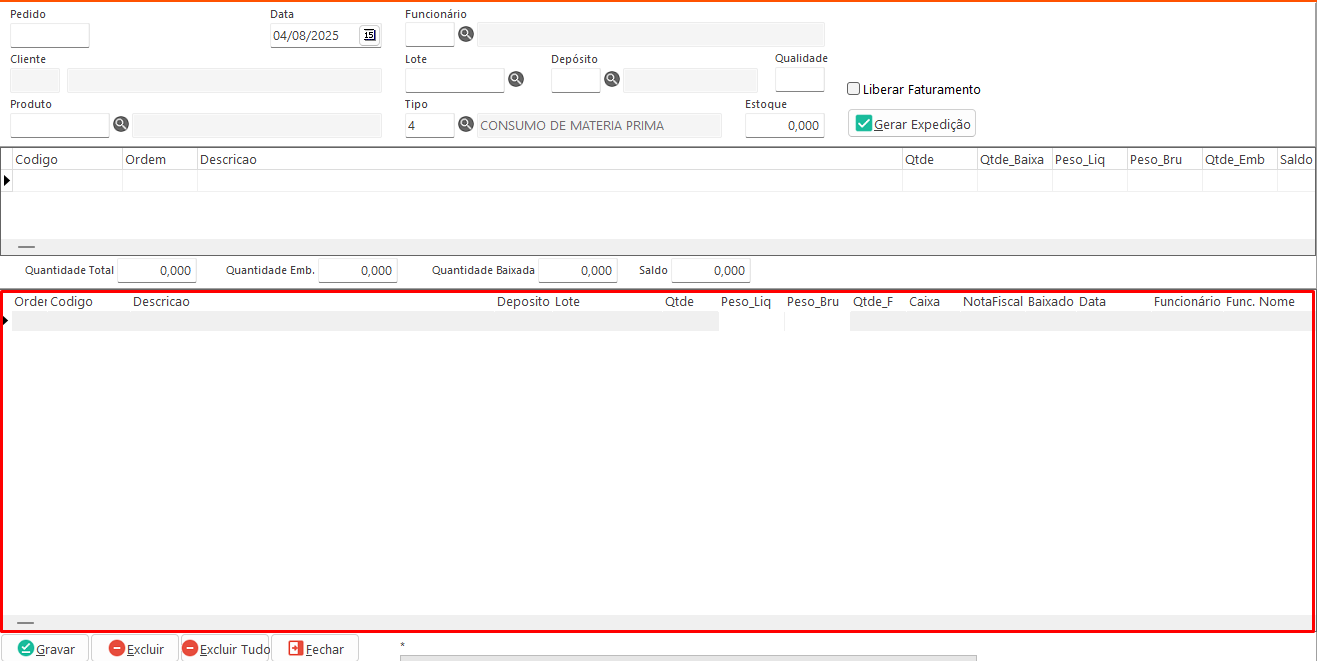Focus the Qualidade input field
This screenshot has height=661, width=1317.
[x=799, y=80]
